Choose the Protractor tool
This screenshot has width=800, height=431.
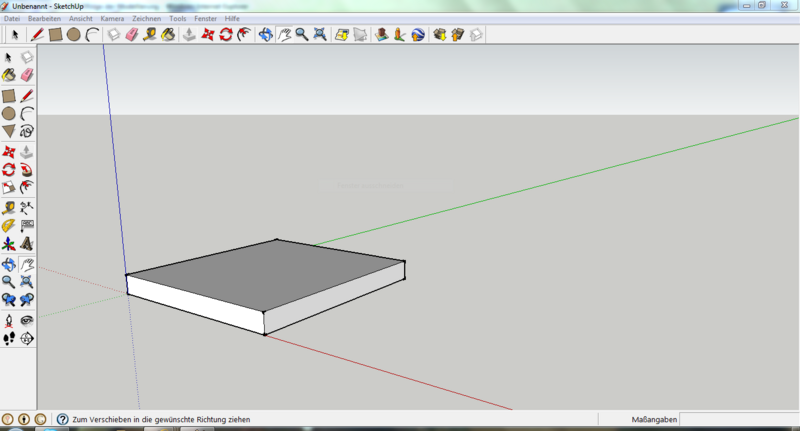click(x=9, y=226)
